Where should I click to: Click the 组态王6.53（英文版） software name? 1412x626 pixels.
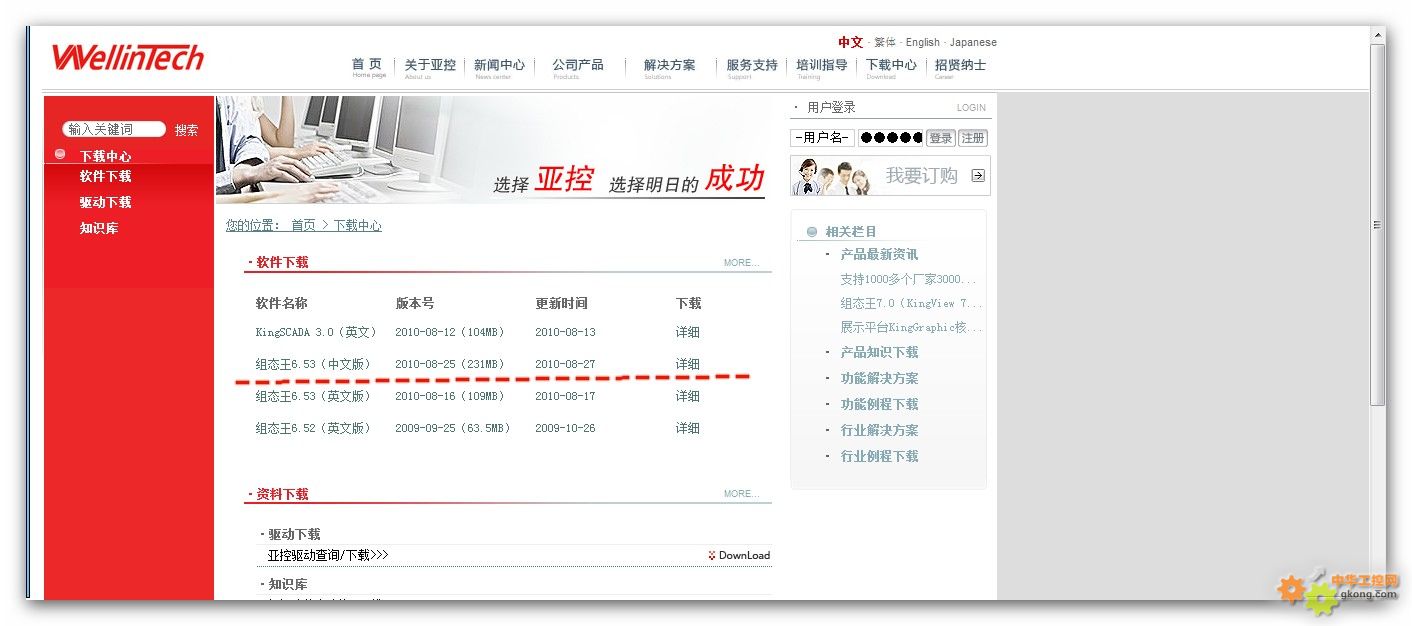[x=313, y=396]
